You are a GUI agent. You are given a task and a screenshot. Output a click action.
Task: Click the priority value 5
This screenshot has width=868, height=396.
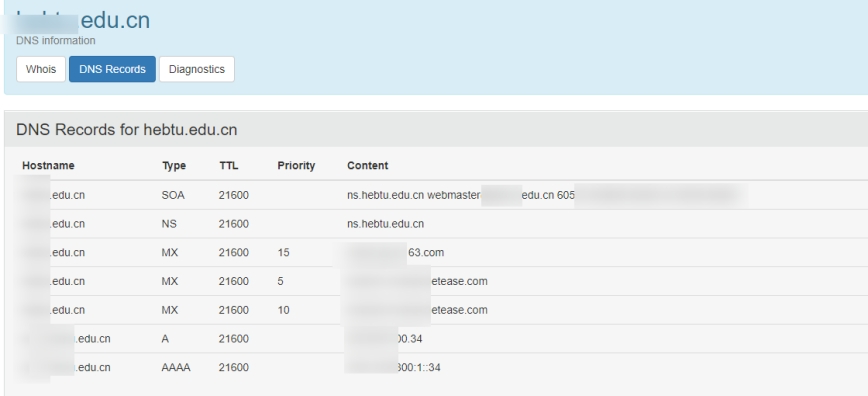(x=281, y=281)
